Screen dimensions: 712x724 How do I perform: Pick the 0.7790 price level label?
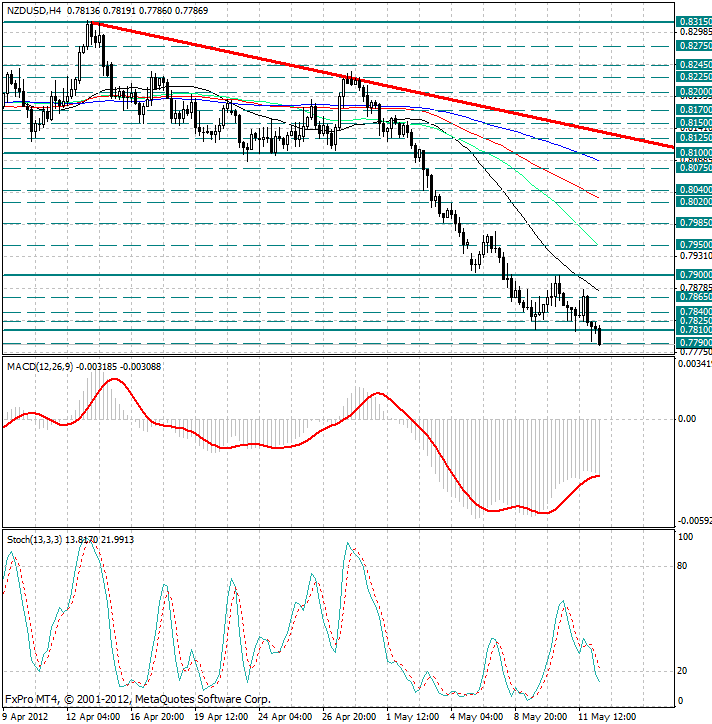(694, 342)
